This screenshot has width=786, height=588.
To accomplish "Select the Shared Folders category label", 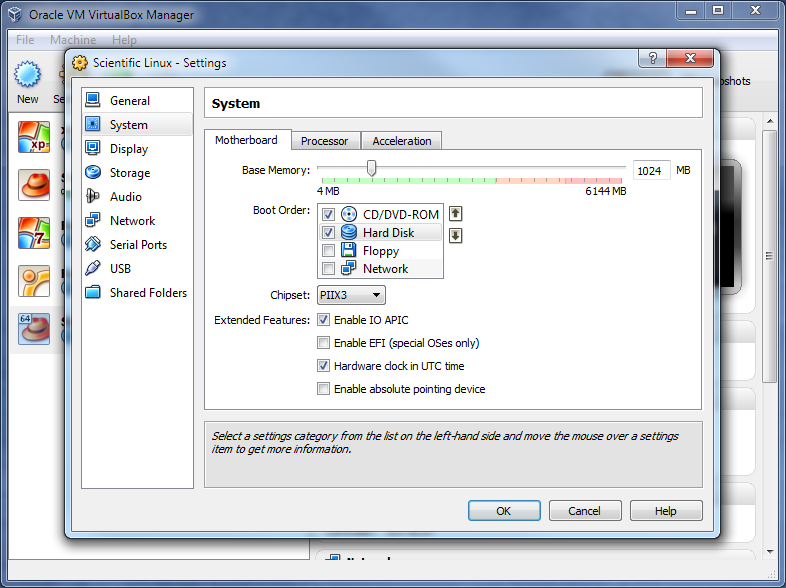I will 148,293.
